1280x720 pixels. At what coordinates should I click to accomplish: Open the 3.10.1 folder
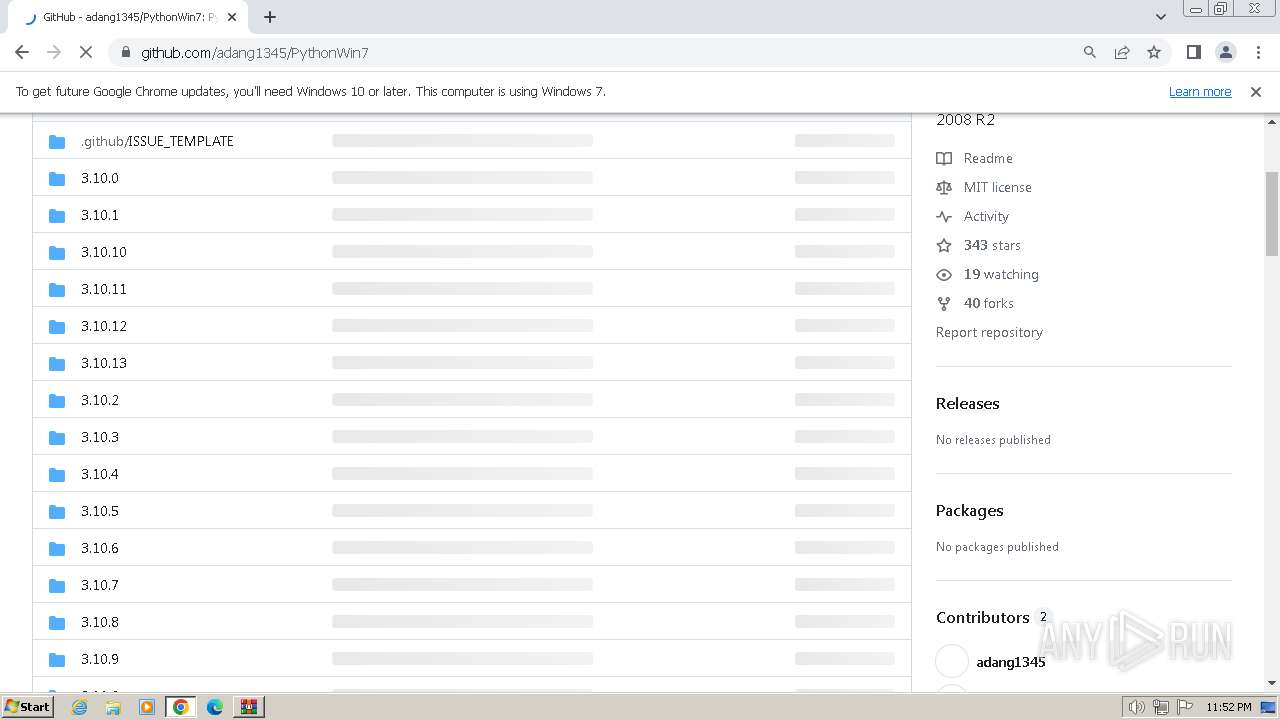[x=100, y=215]
